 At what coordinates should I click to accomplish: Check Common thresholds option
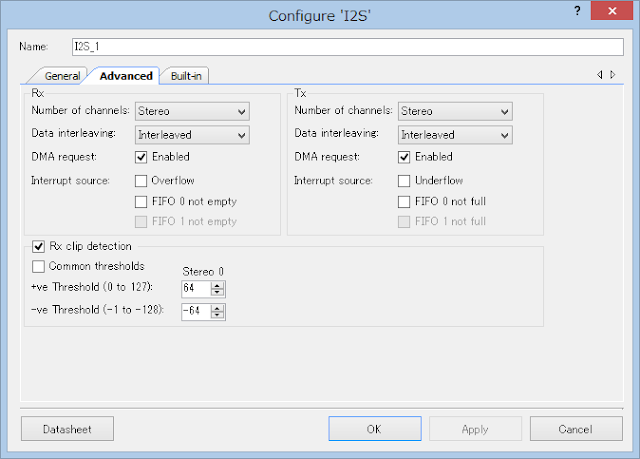coord(38,266)
